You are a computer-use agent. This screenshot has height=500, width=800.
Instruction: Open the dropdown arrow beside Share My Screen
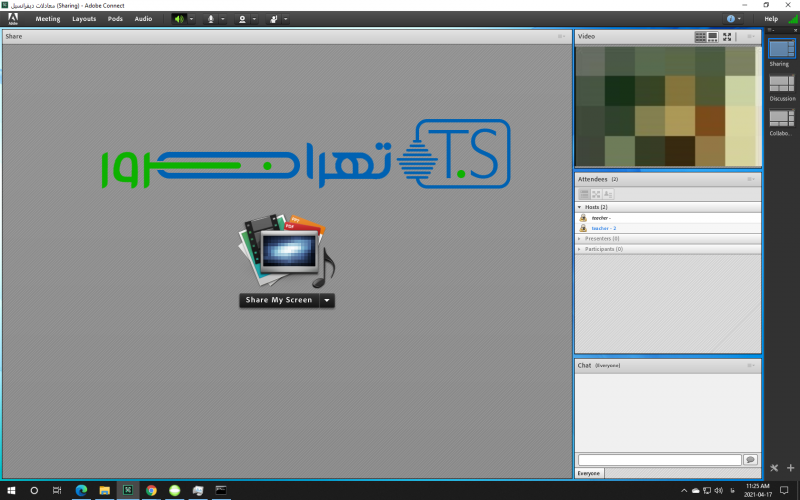pos(327,300)
